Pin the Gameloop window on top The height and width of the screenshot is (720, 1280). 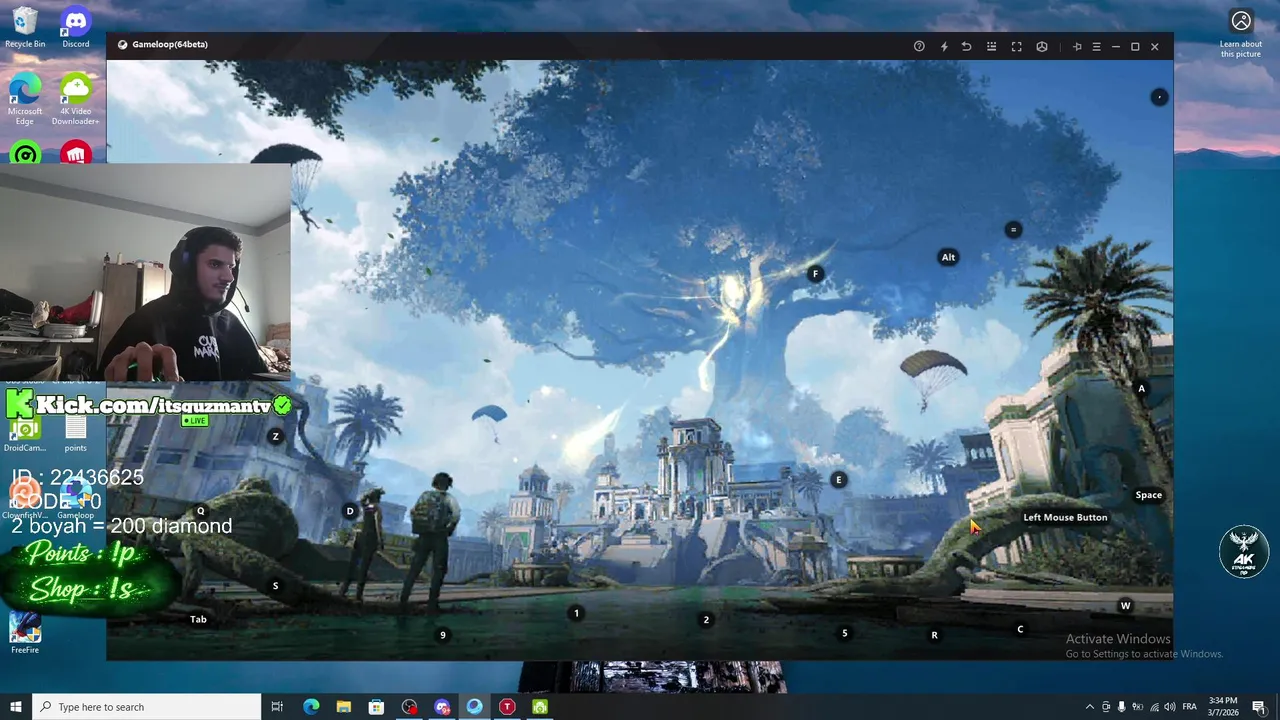(x=1077, y=46)
